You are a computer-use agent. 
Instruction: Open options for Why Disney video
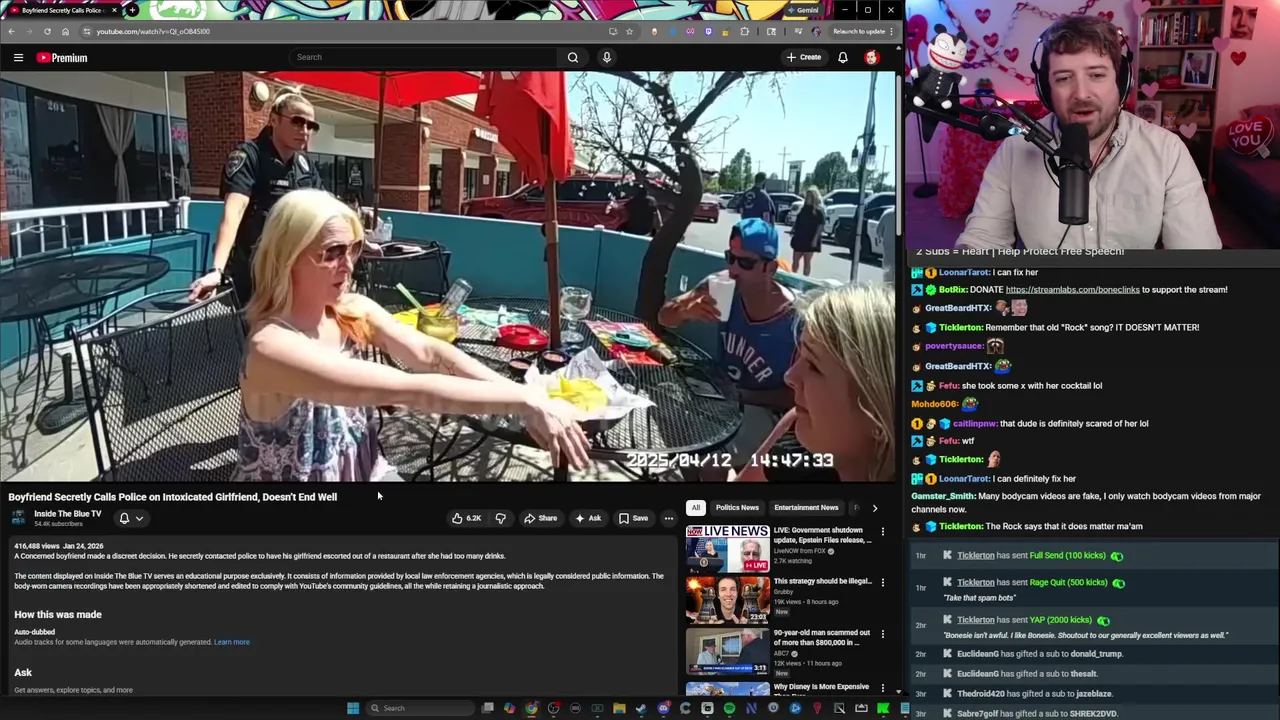click(x=882, y=688)
